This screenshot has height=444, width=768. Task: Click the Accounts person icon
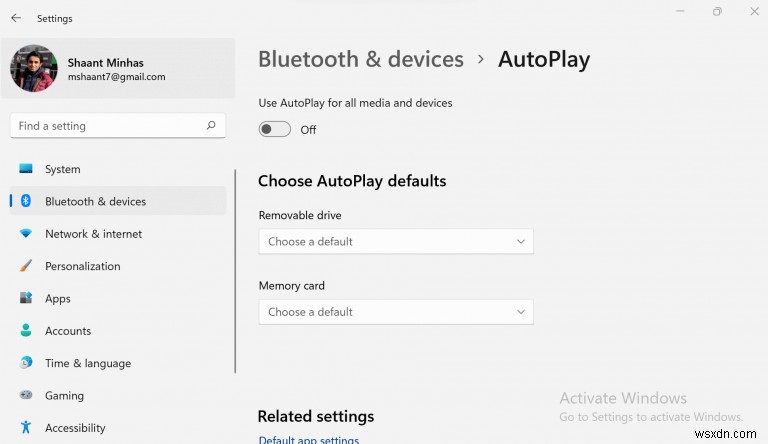(26, 331)
